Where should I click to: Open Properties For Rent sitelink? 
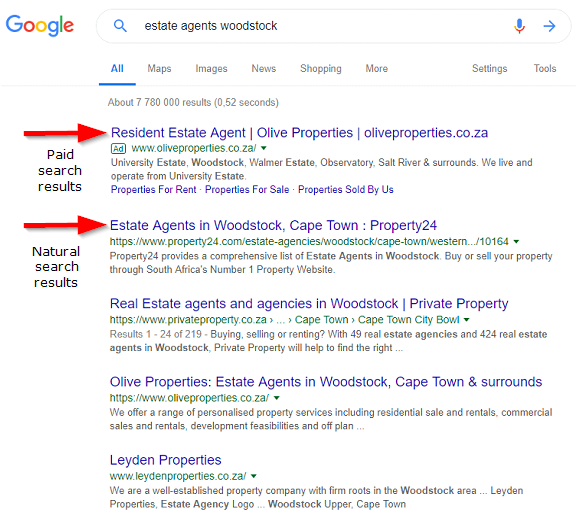[x=154, y=189]
